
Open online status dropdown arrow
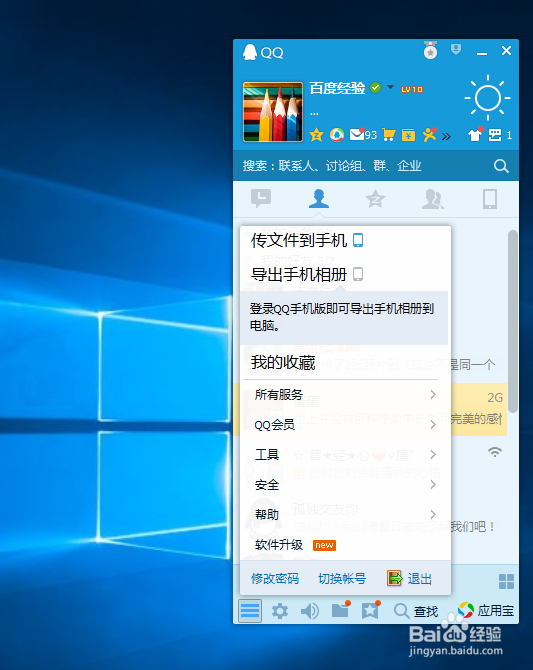pos(390,87)
